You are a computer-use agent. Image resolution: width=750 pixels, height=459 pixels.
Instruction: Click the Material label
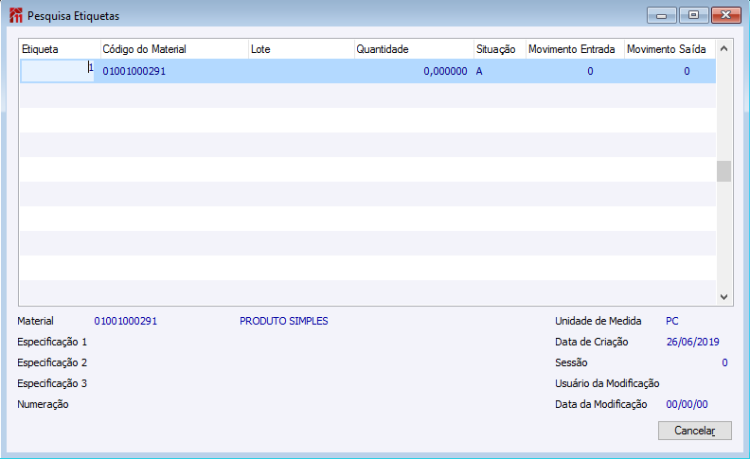coord(35,321)
